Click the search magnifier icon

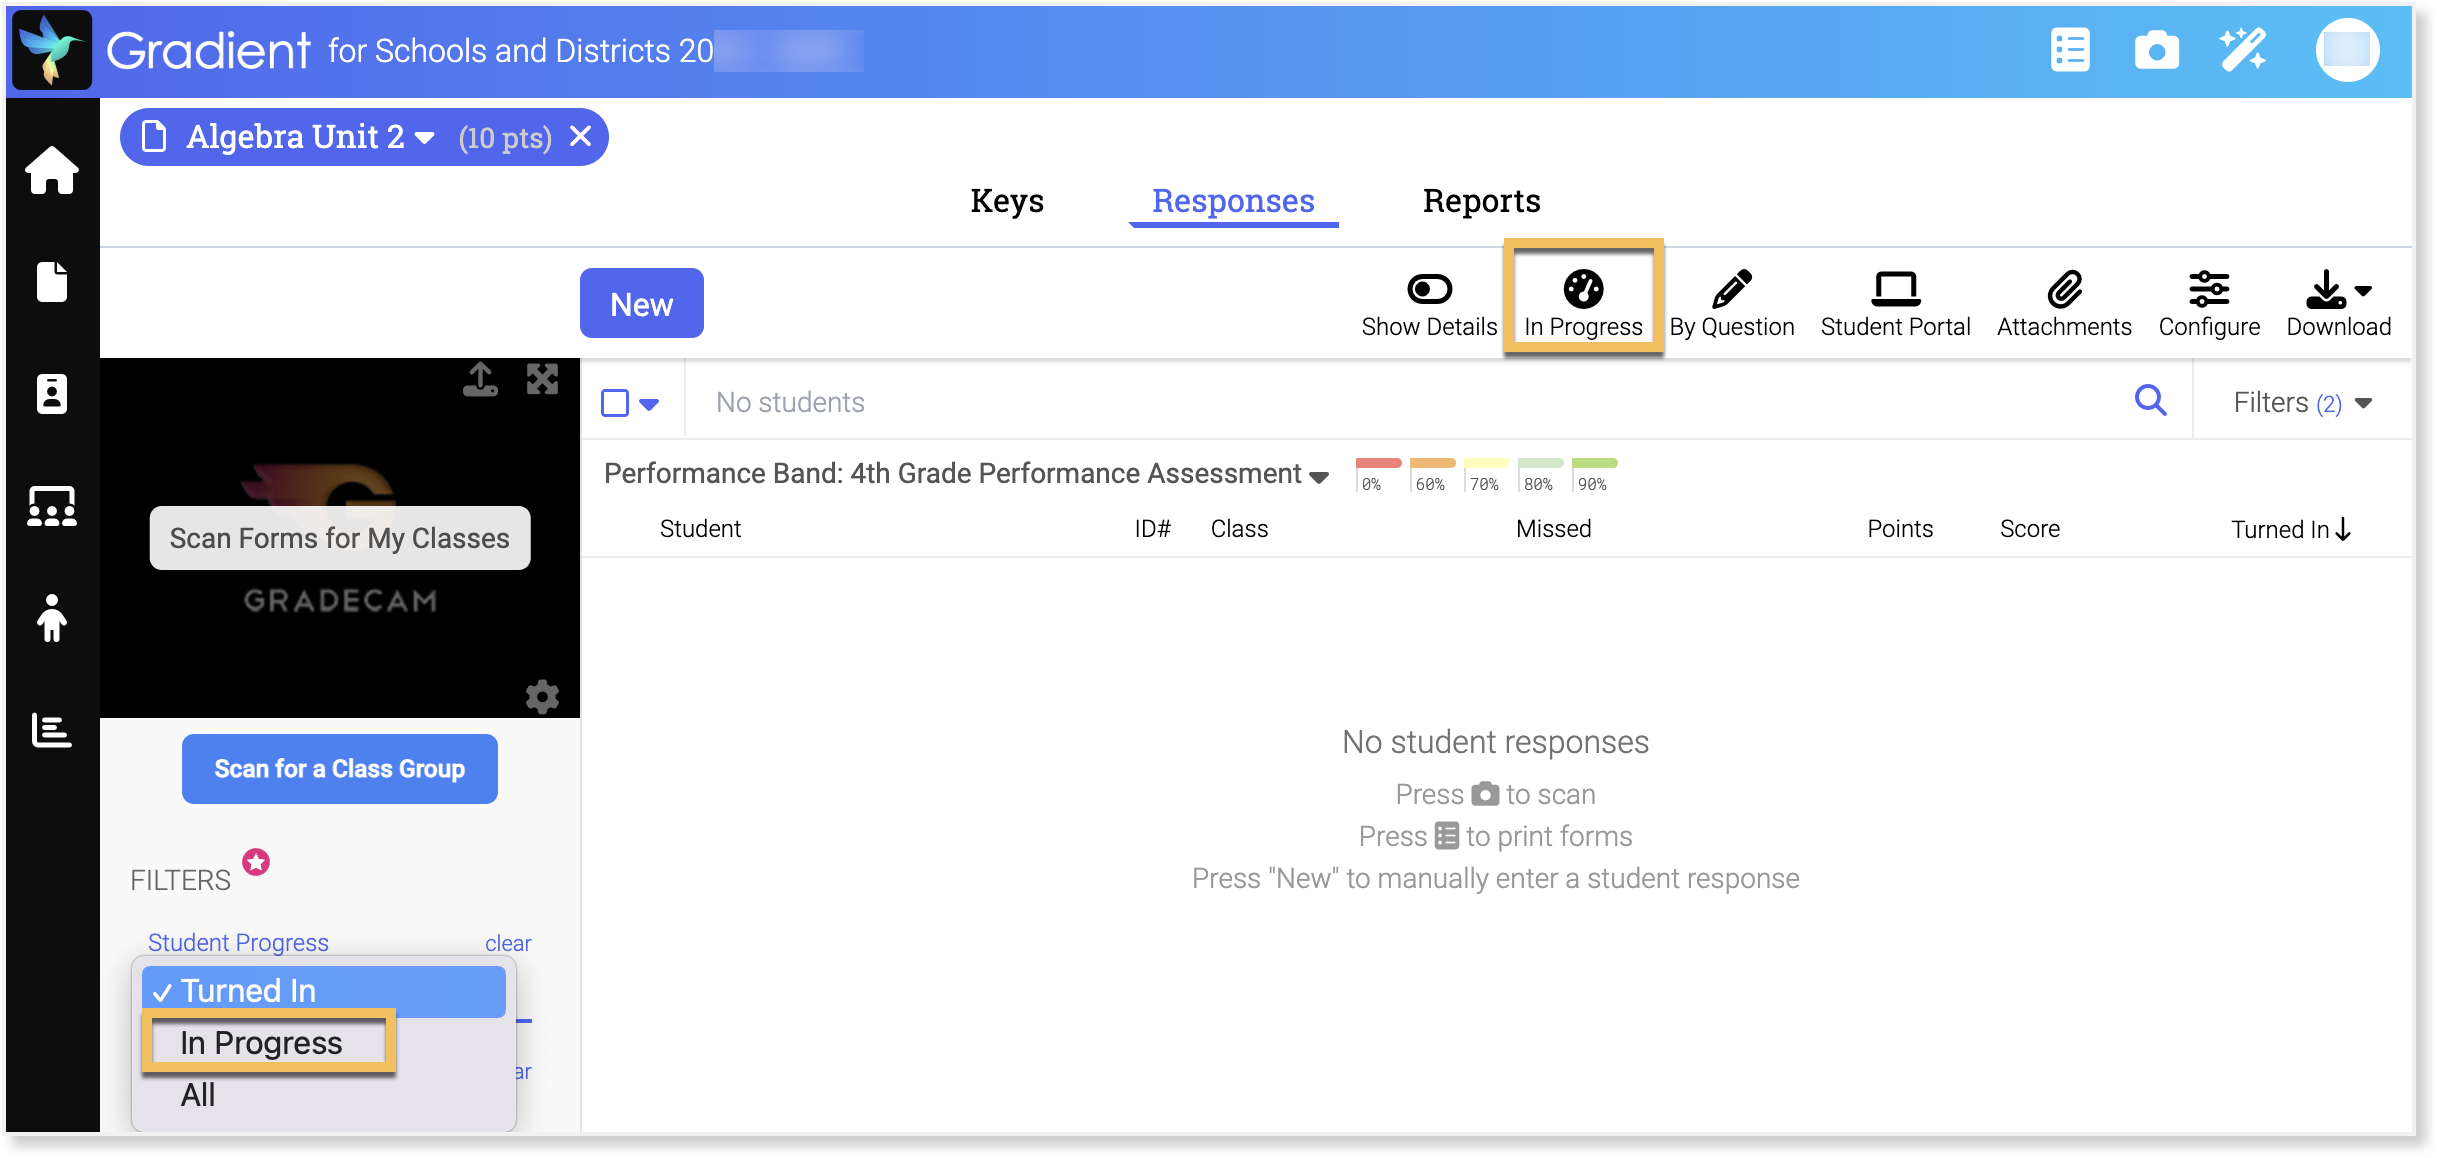[2150, 401]
